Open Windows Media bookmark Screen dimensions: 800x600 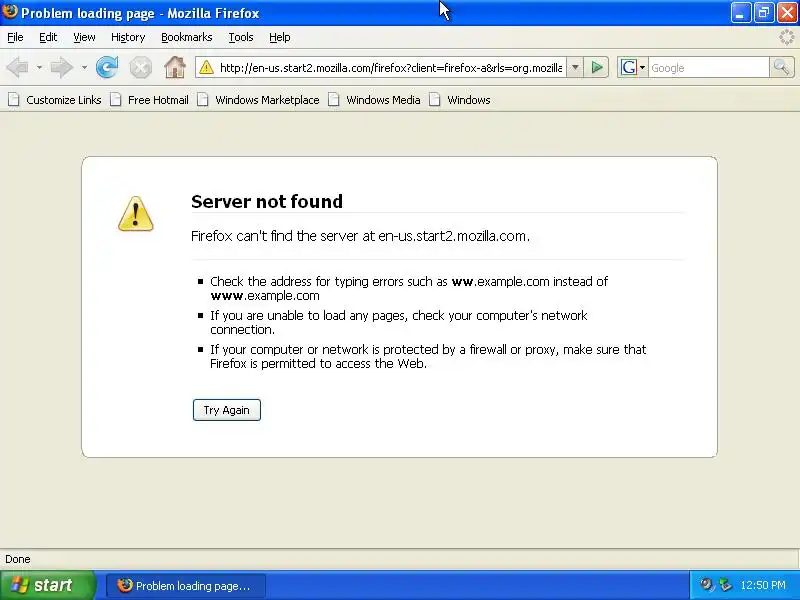click(x=374, y=100)
